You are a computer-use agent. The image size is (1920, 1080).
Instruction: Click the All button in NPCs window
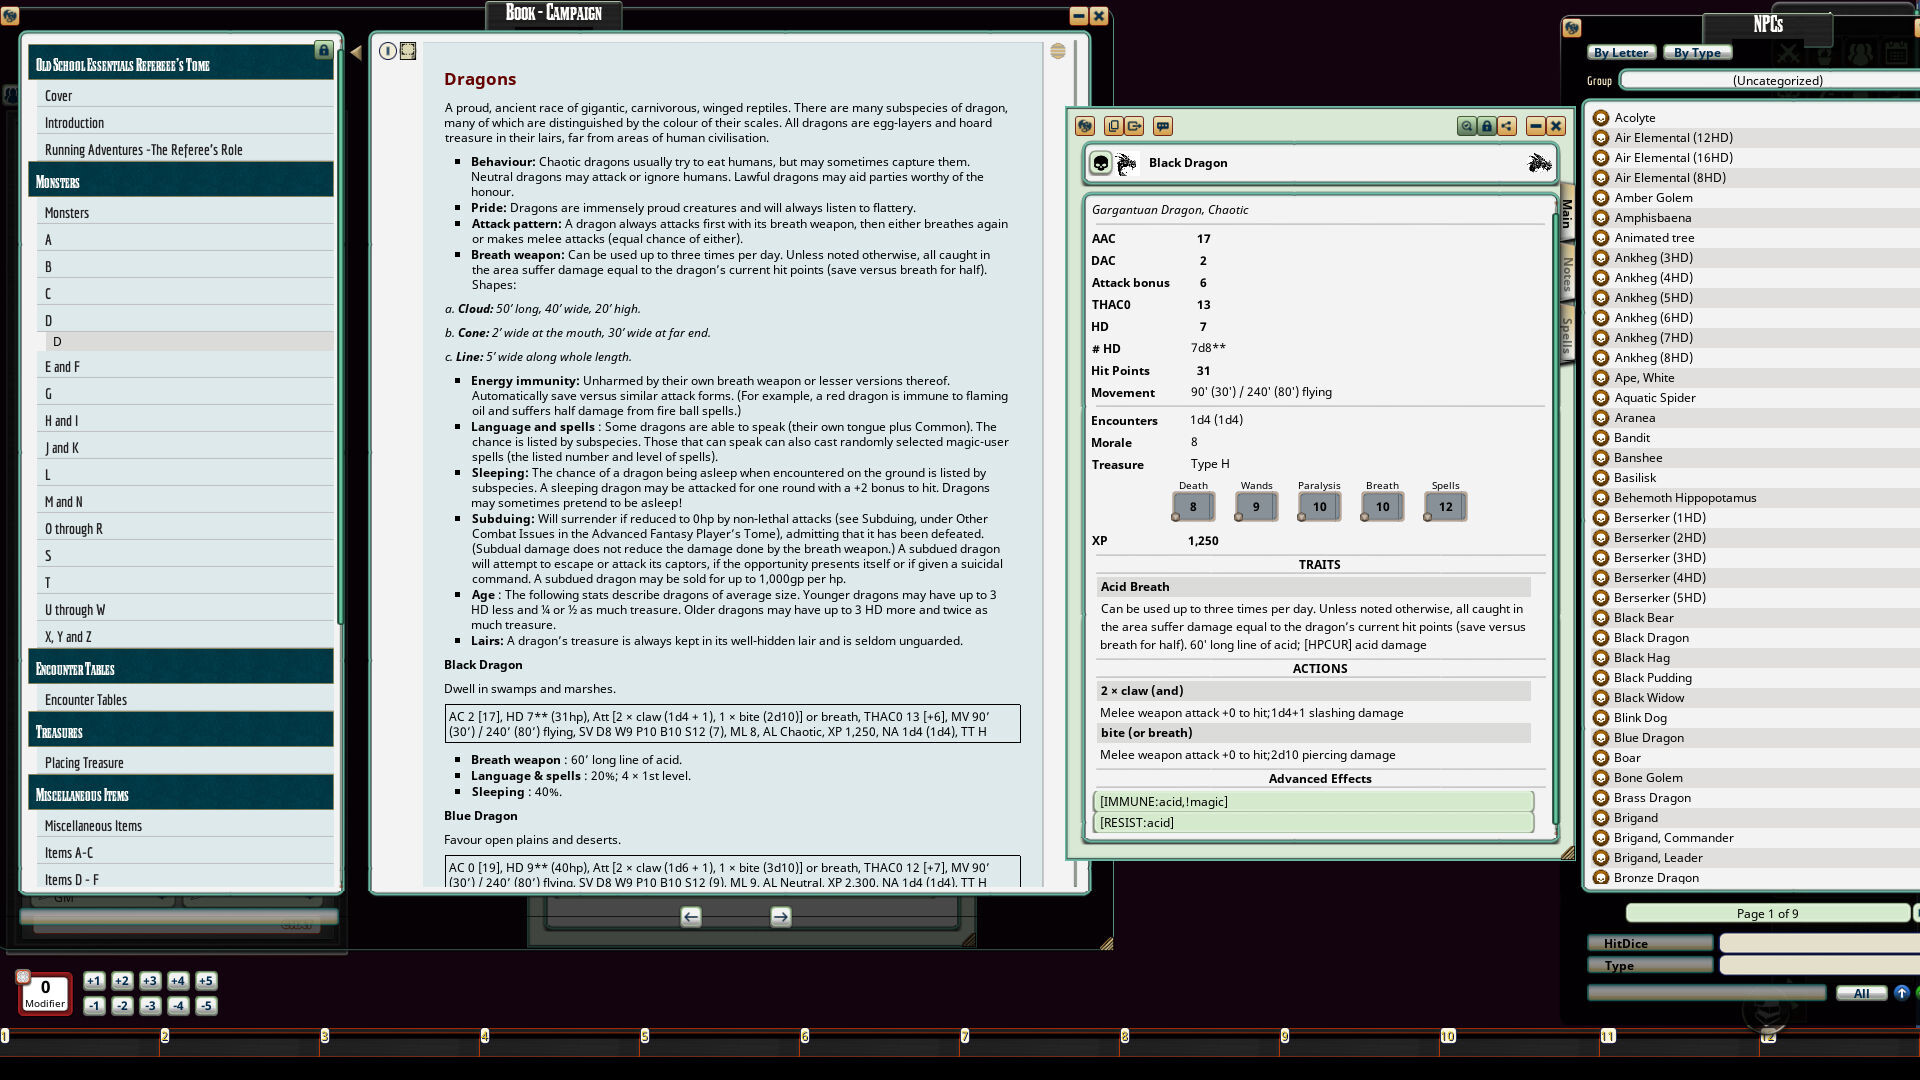[x=1861, y=993]
